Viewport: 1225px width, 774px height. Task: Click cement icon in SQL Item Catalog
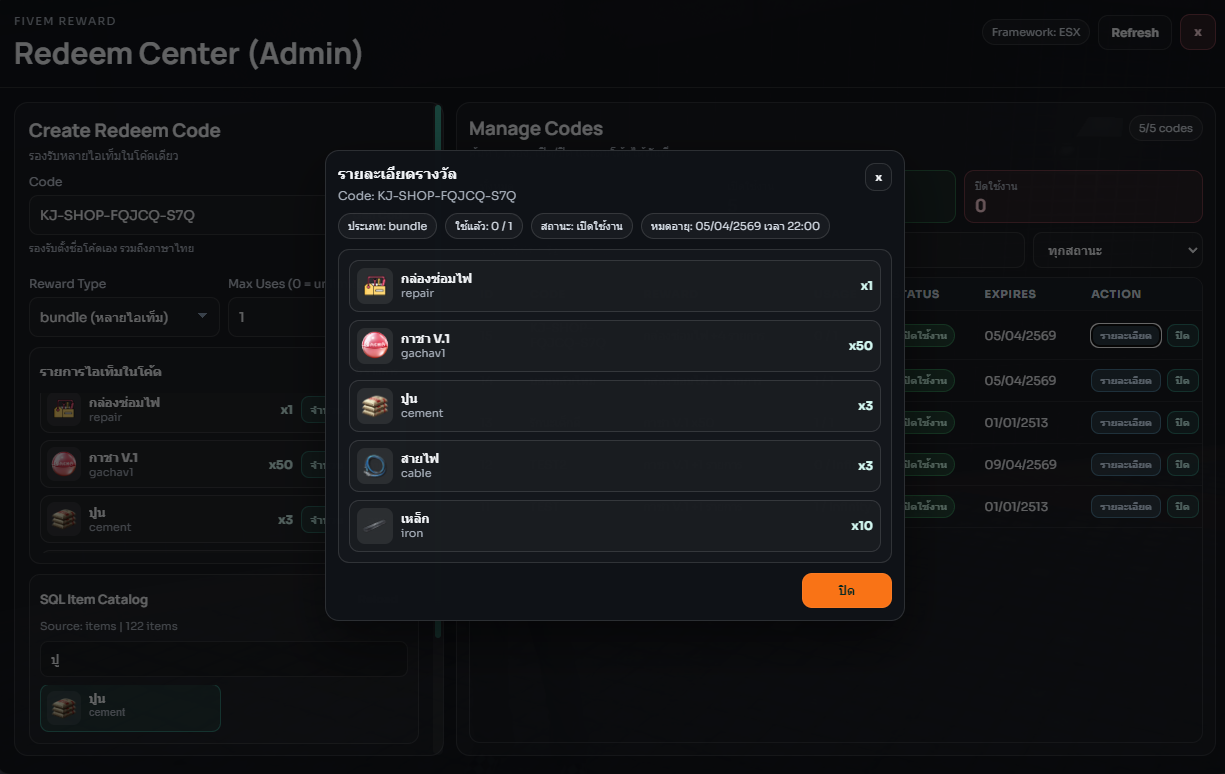[x=64, y=707]
